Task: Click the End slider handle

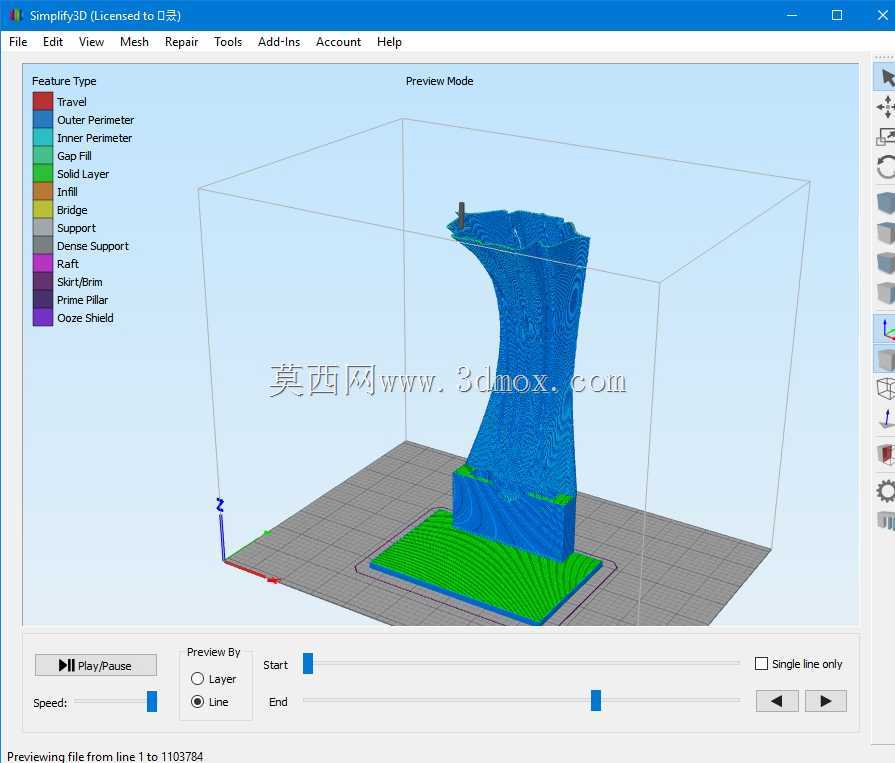Action: pyautogui.click(x=596, y=700)
